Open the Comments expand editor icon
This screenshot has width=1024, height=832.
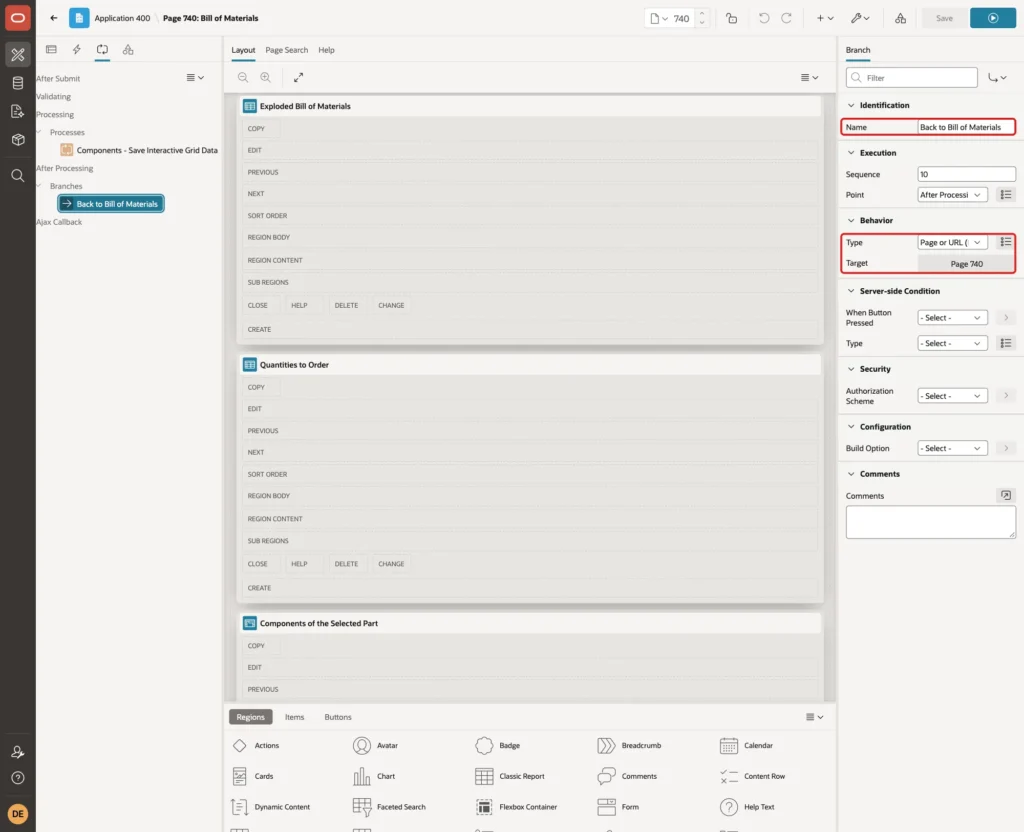pos(1006,496)
